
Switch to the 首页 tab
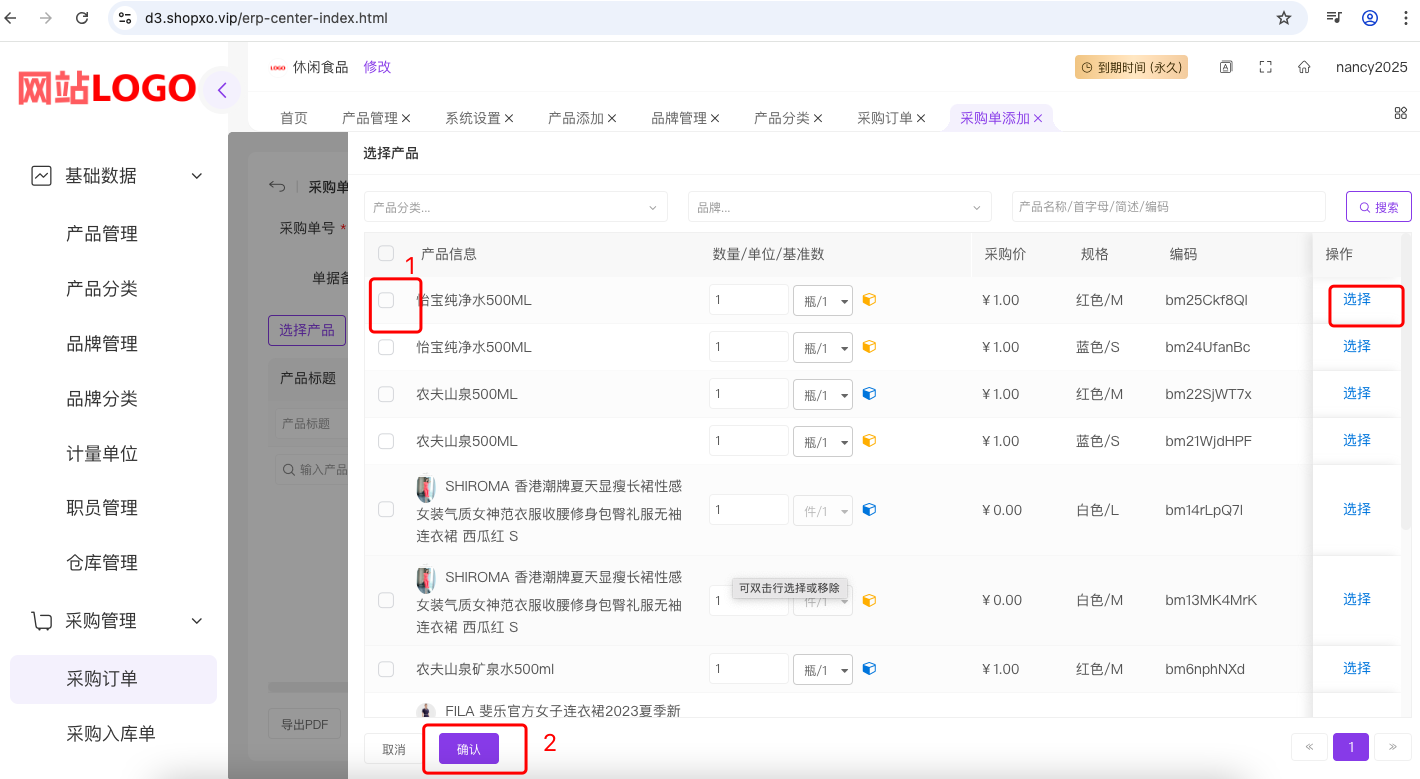(294, 118)
